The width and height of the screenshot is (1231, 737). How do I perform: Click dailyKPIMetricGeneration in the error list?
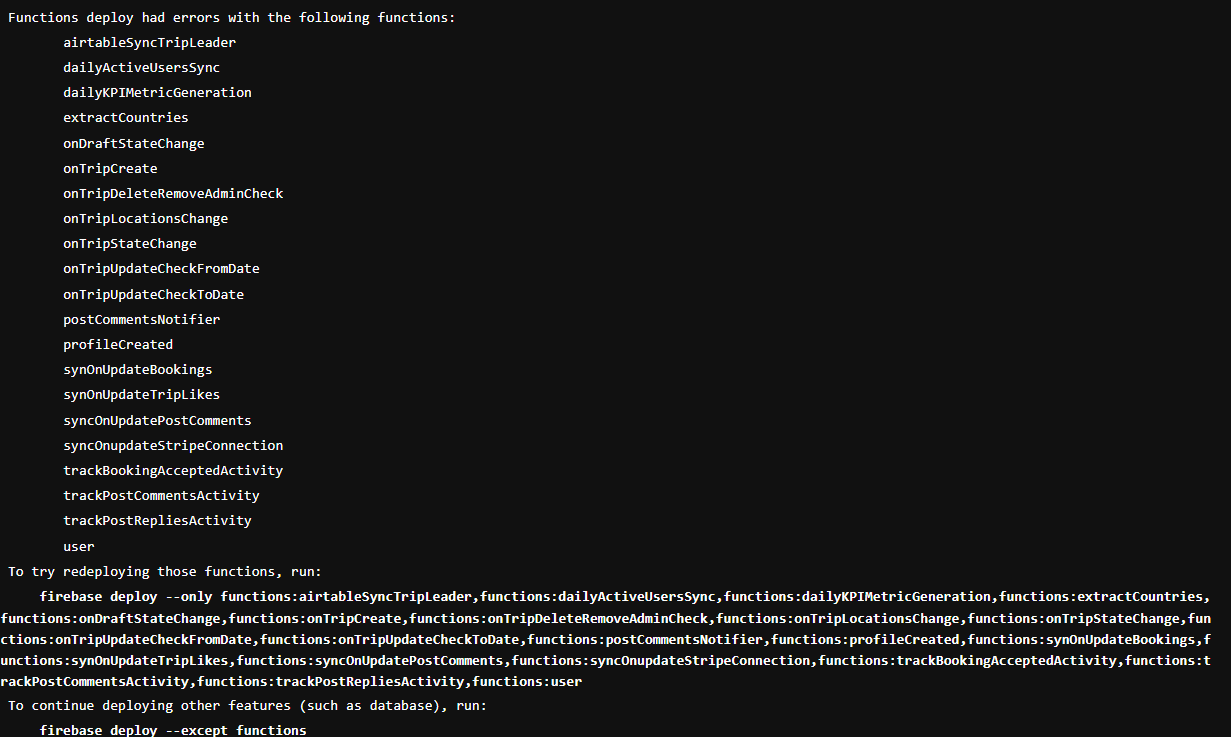[x=157, y=92]
